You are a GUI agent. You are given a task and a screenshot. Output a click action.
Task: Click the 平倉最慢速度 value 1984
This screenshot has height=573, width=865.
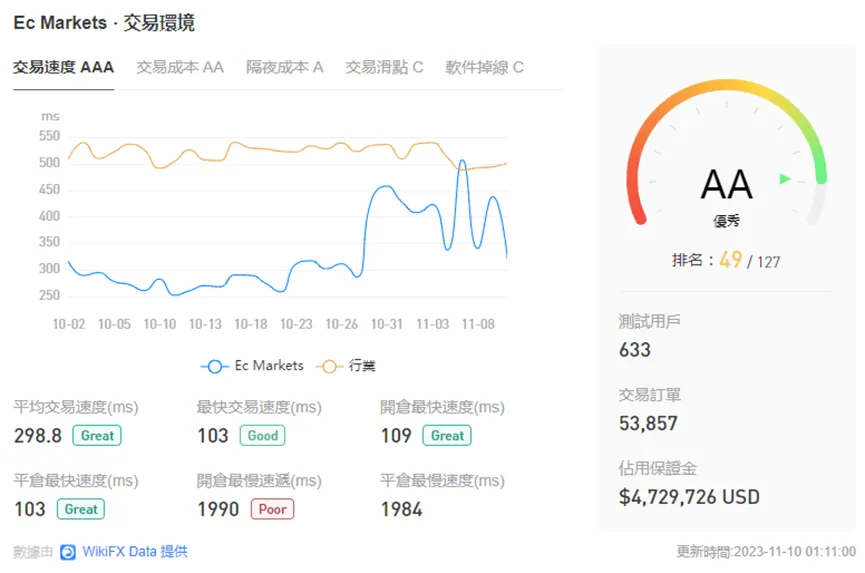(x=402, y=509)
